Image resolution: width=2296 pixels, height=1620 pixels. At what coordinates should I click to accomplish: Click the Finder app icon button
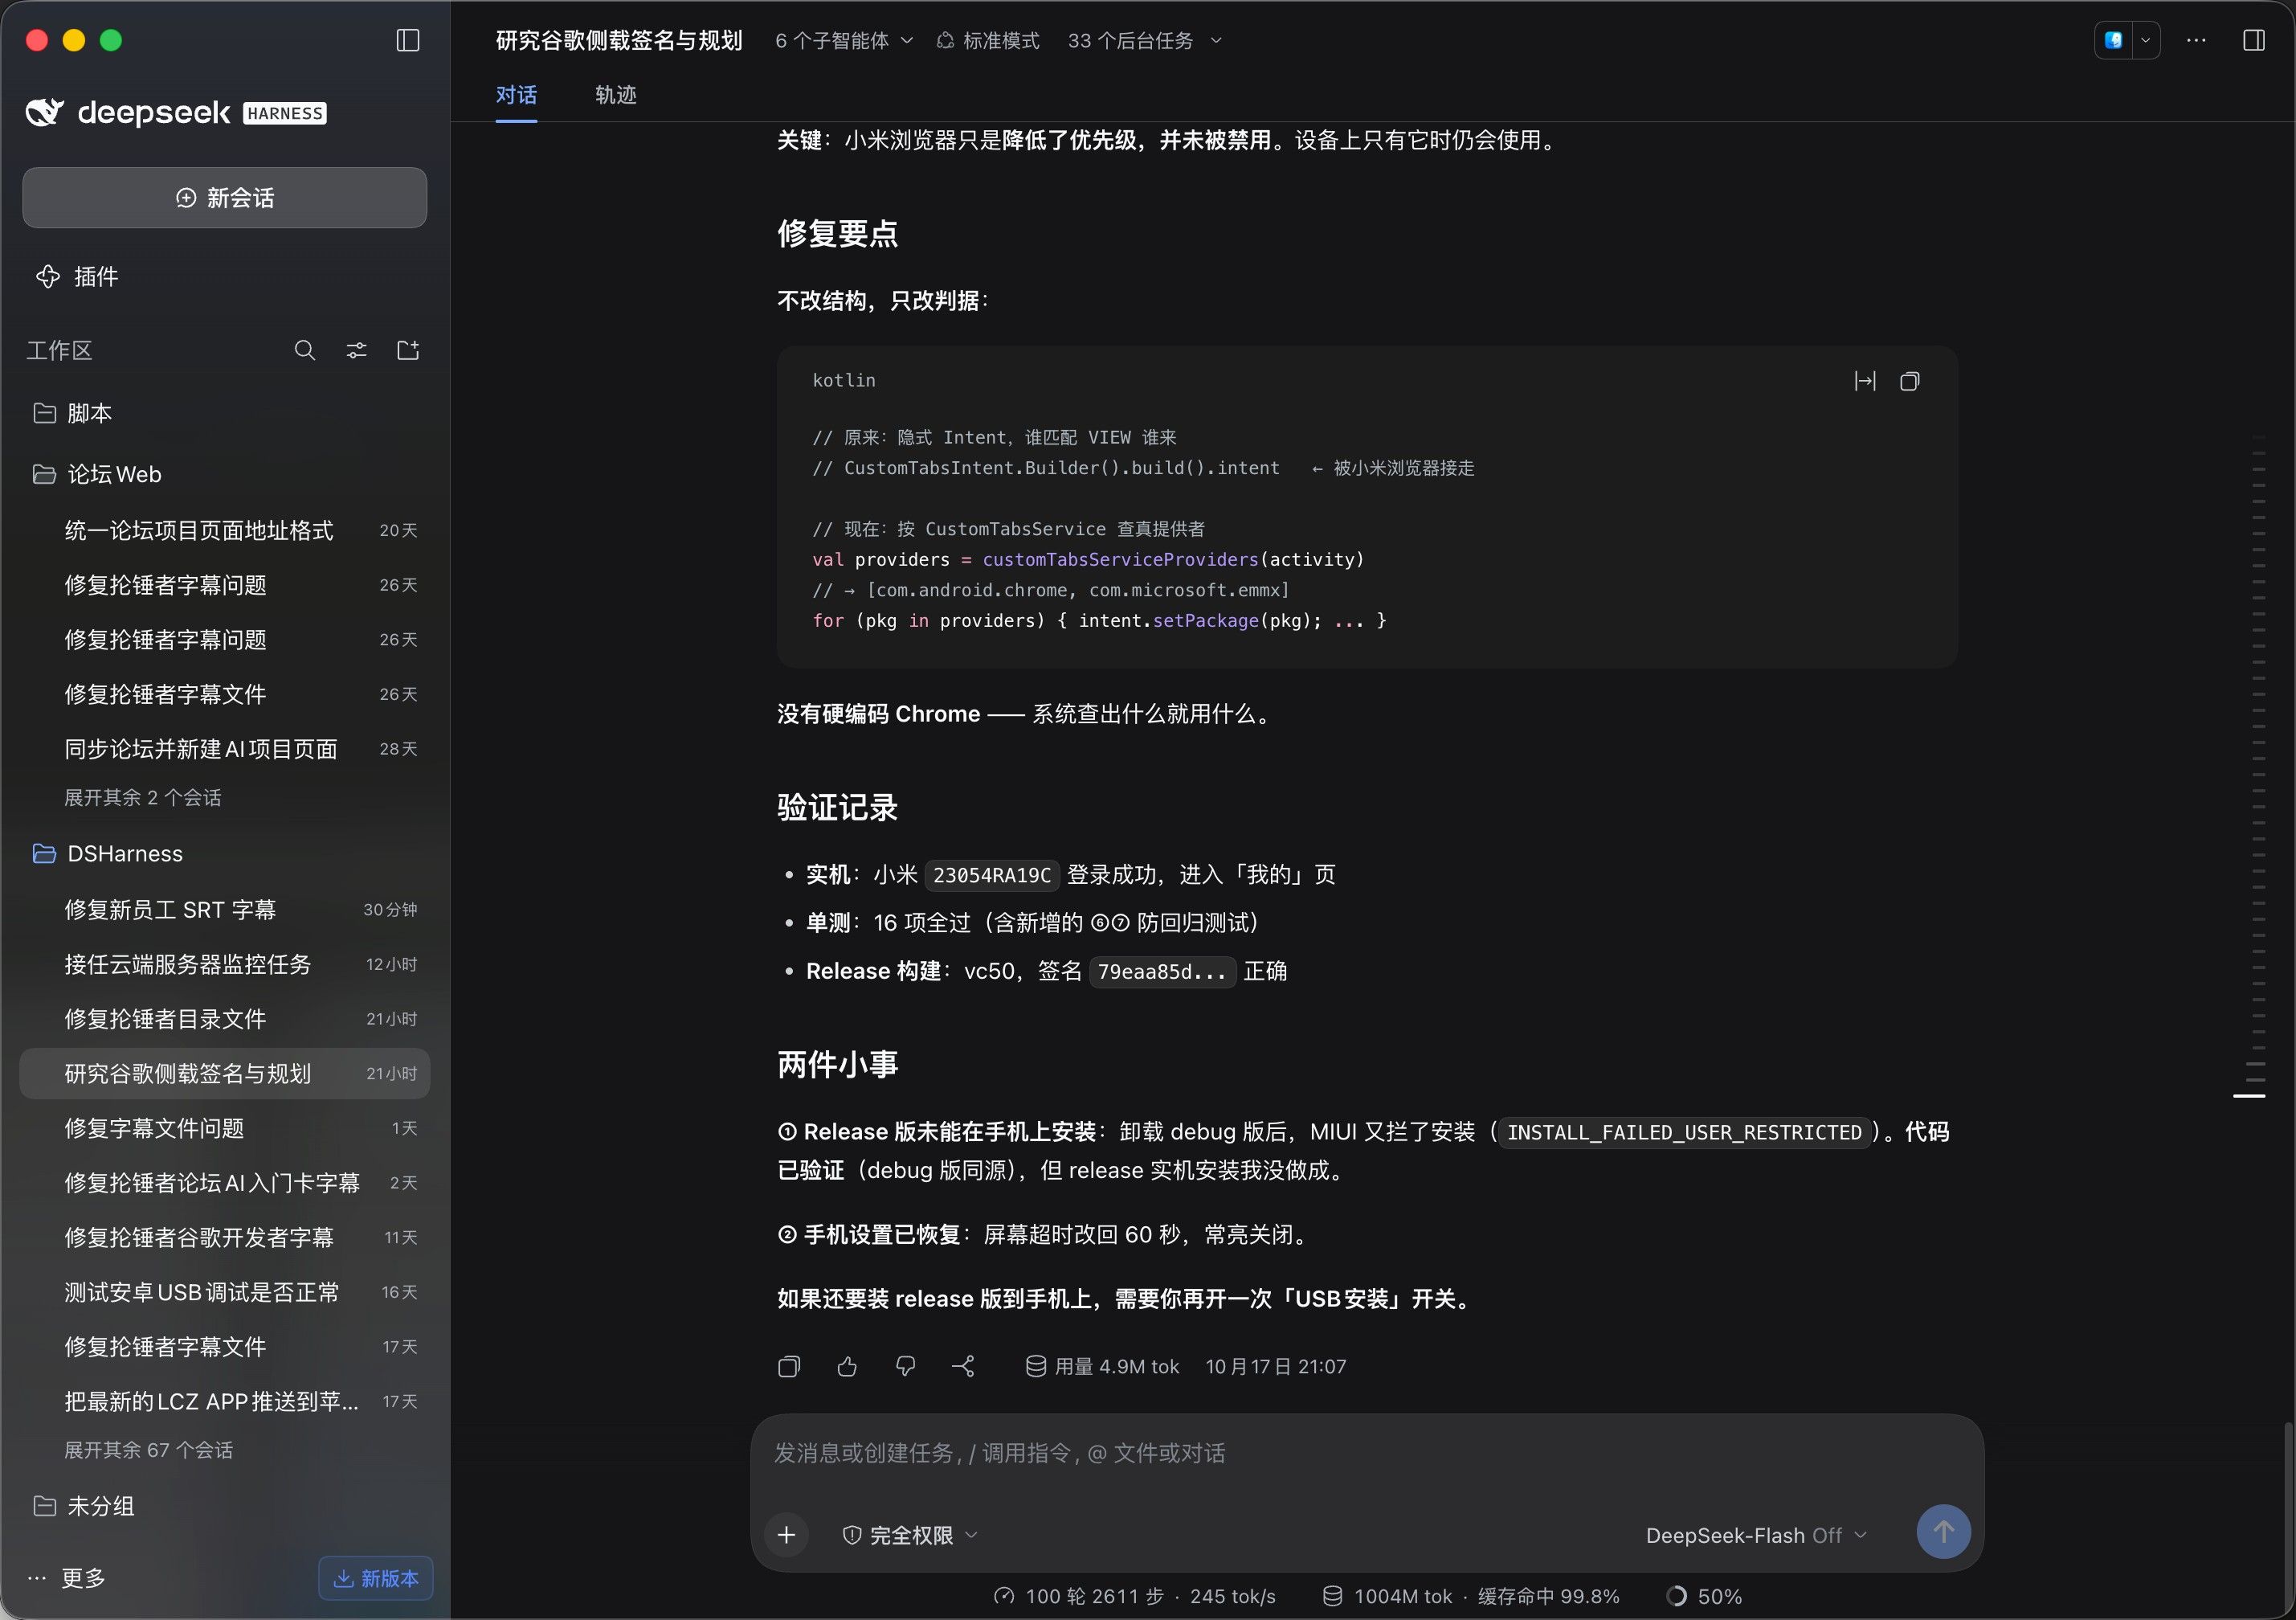pyautogui.click(x=2114, y=40)
